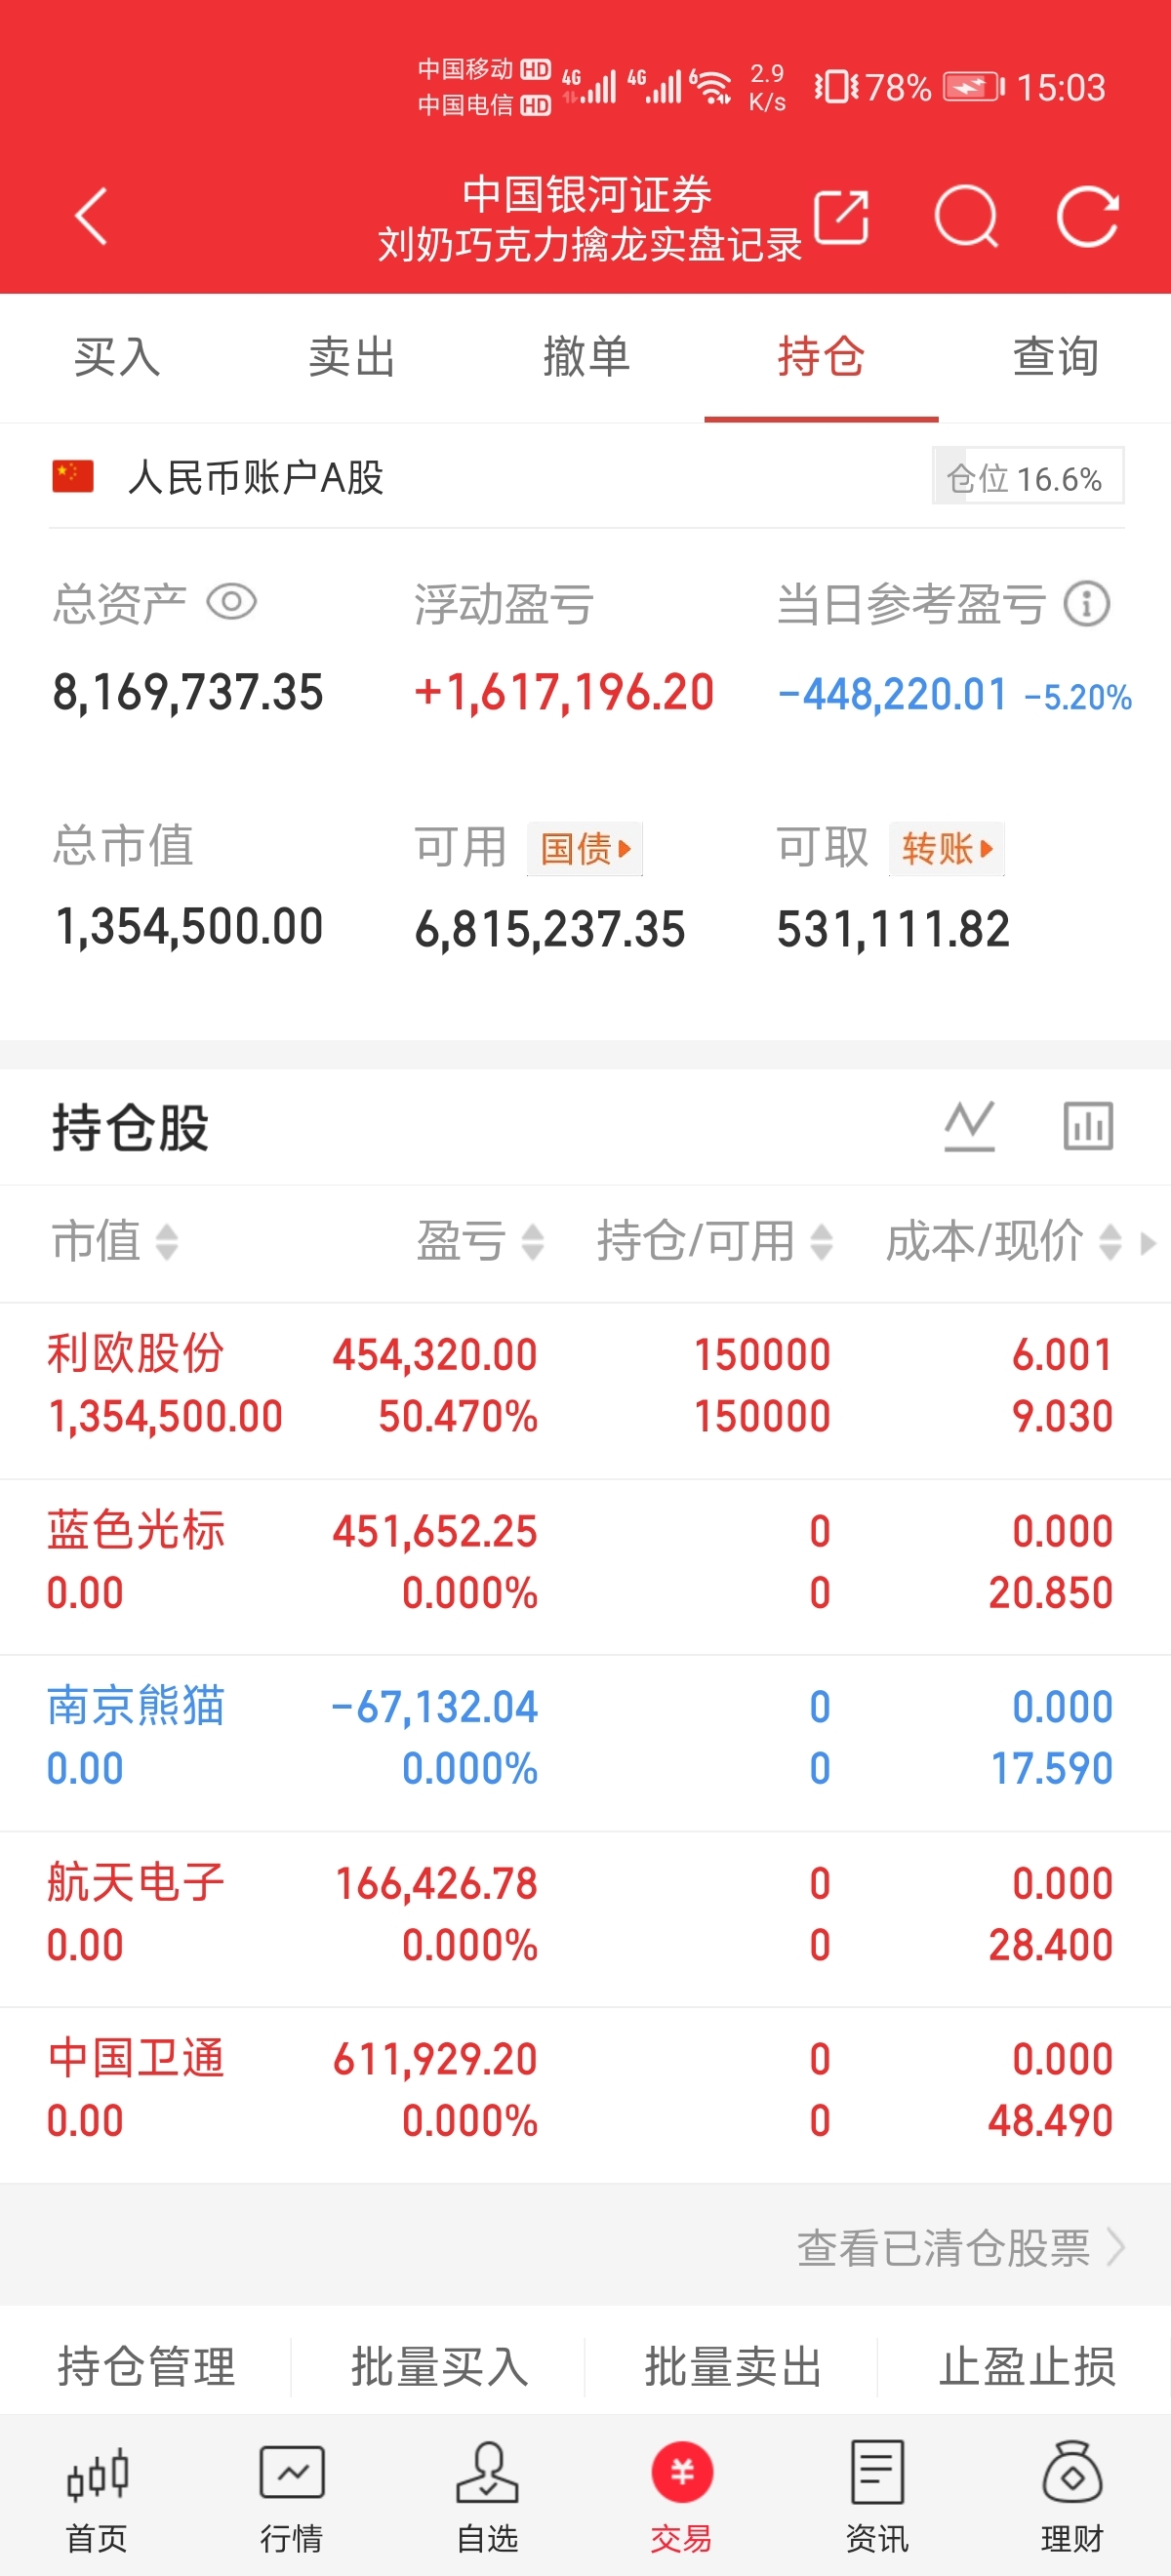Tap 批量卖出 button
This screenshot has height=2576, width=1171.
[x=733, y=2367]
